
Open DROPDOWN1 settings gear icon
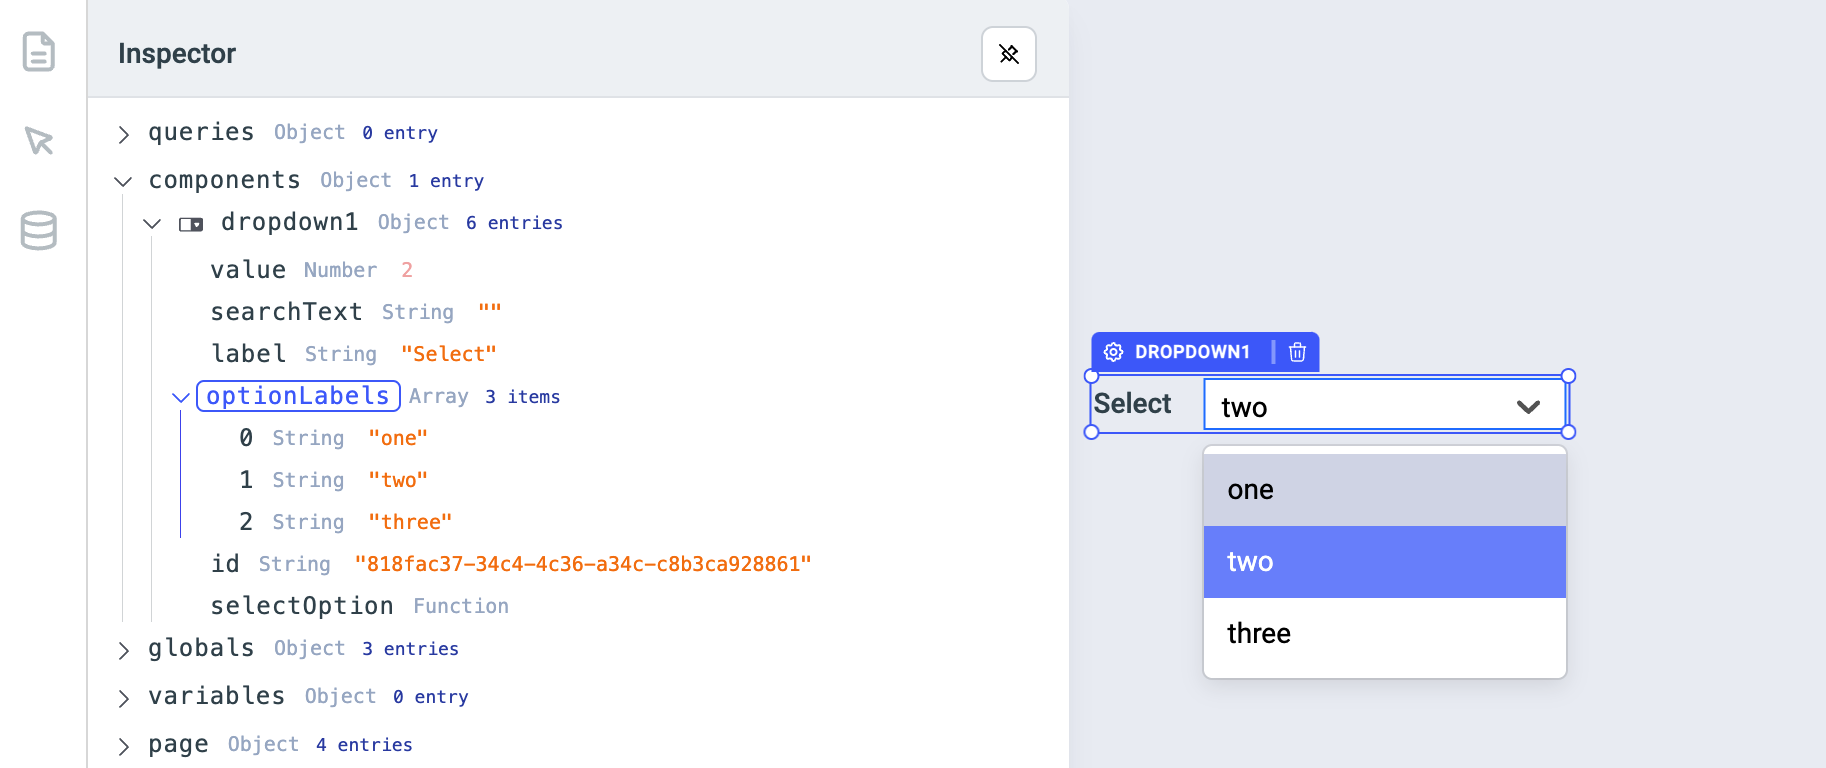click(x=1113, y=352)
